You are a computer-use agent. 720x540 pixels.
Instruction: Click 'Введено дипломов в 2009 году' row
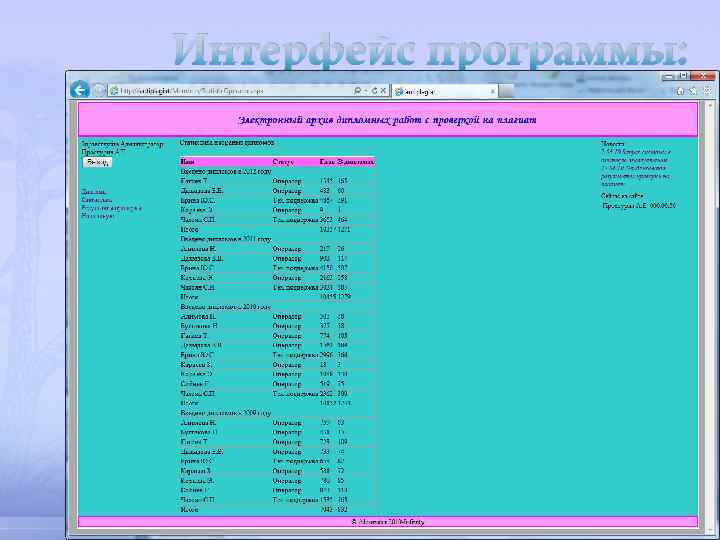(x=278, y=413)
